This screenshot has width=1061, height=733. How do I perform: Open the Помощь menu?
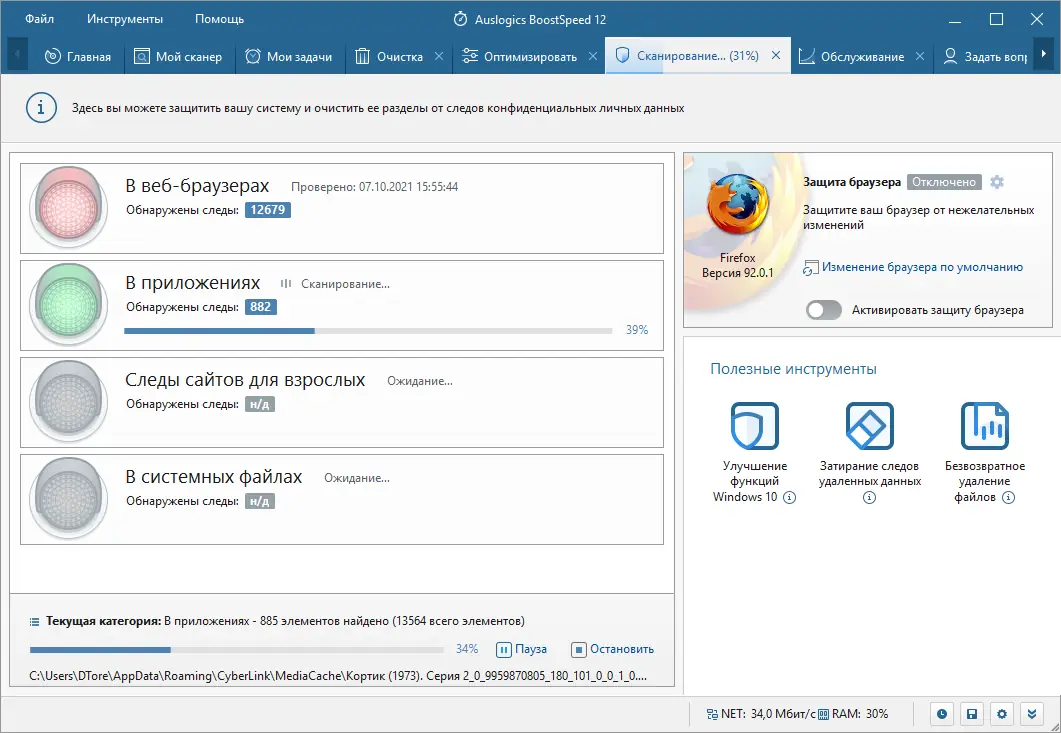click(219, 19)
